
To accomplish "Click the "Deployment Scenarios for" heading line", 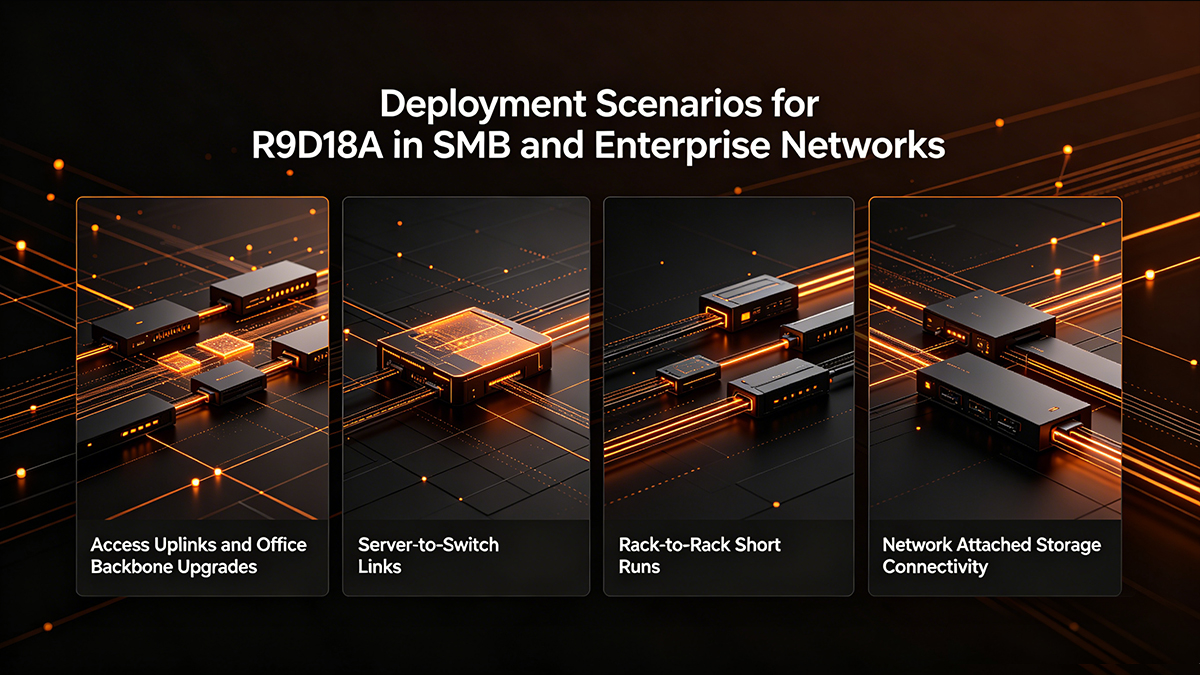I will tap(599, 106).
